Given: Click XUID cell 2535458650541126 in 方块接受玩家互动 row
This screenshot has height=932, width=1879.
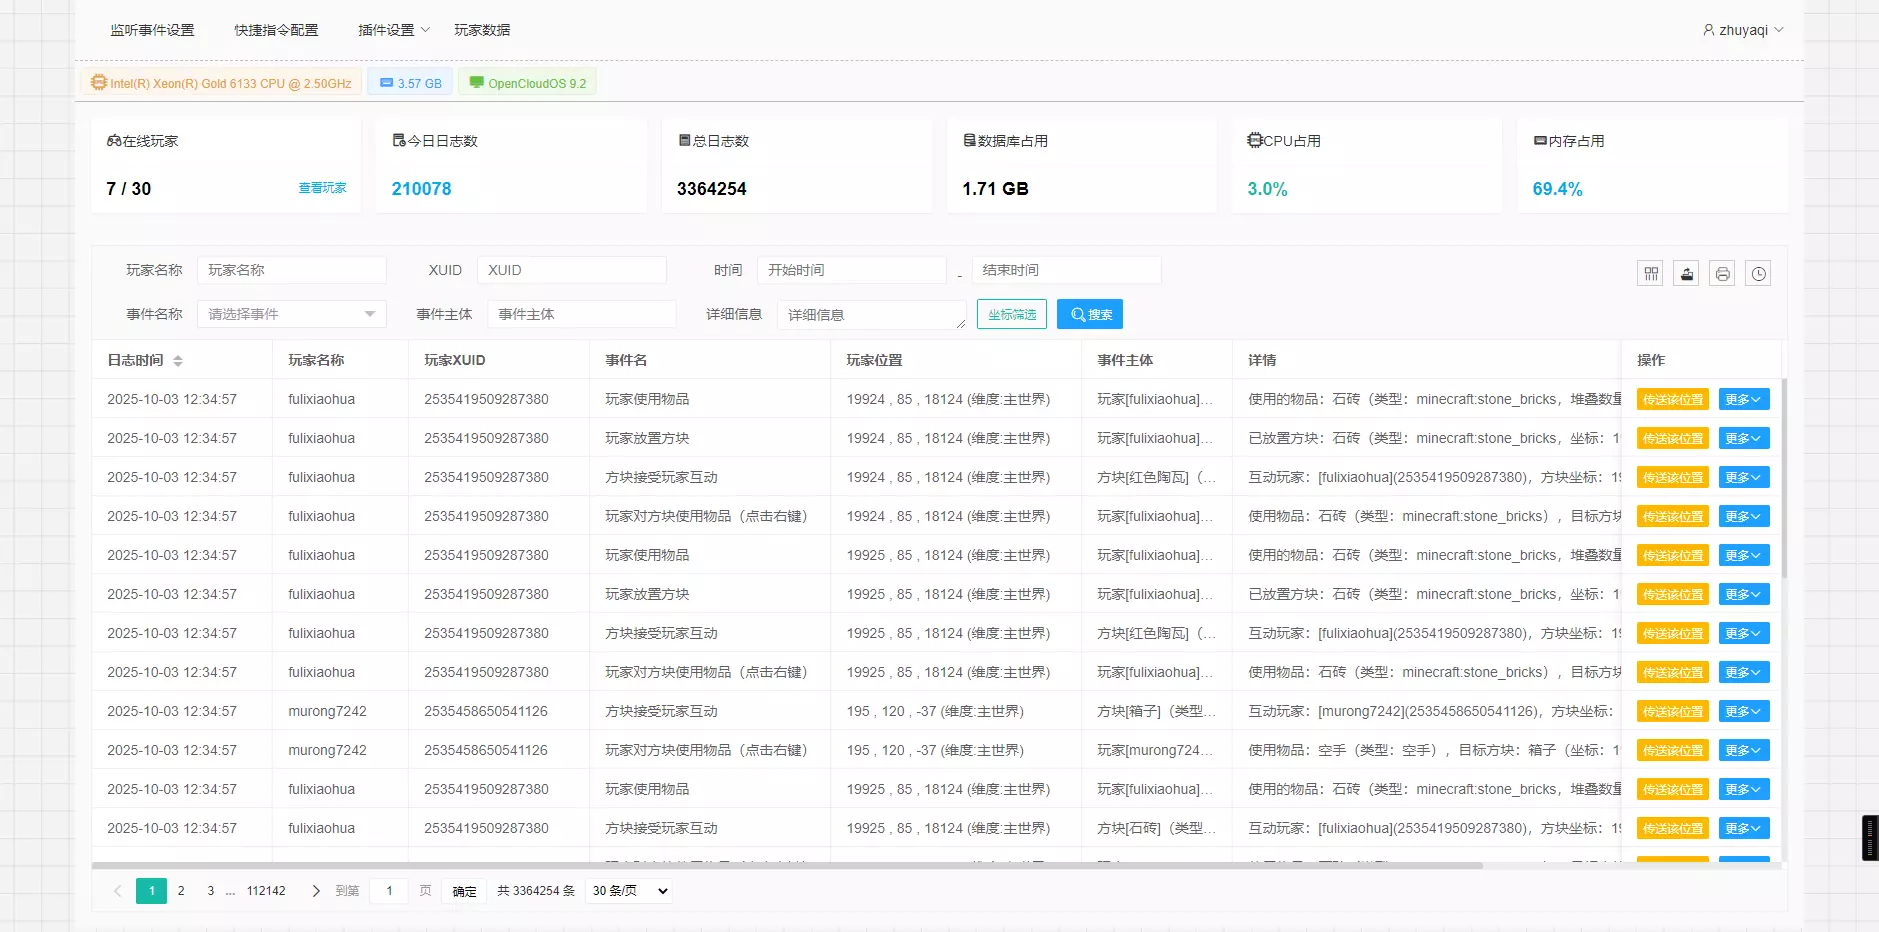Looking at the screenshot, I should [486, 711].
